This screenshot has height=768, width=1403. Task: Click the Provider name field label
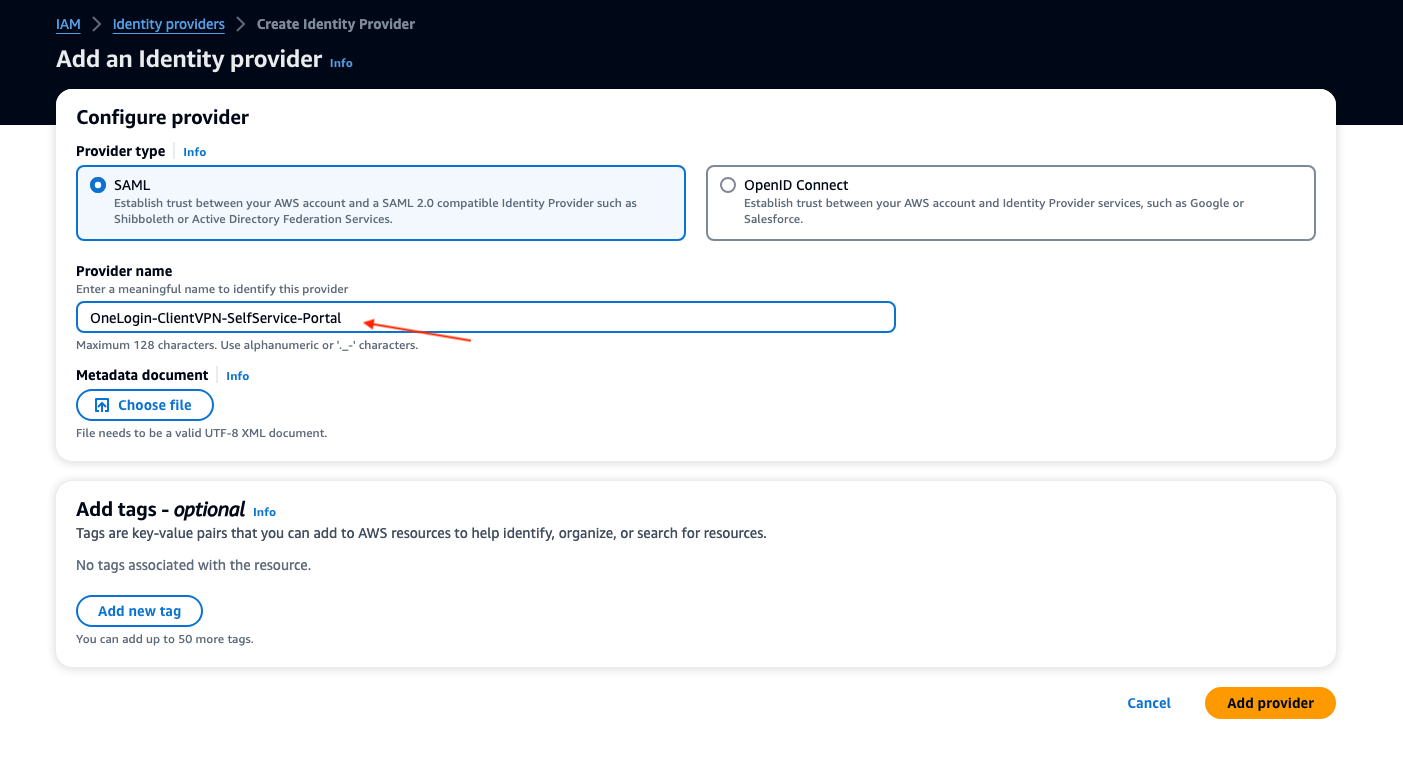coord(124,271)
